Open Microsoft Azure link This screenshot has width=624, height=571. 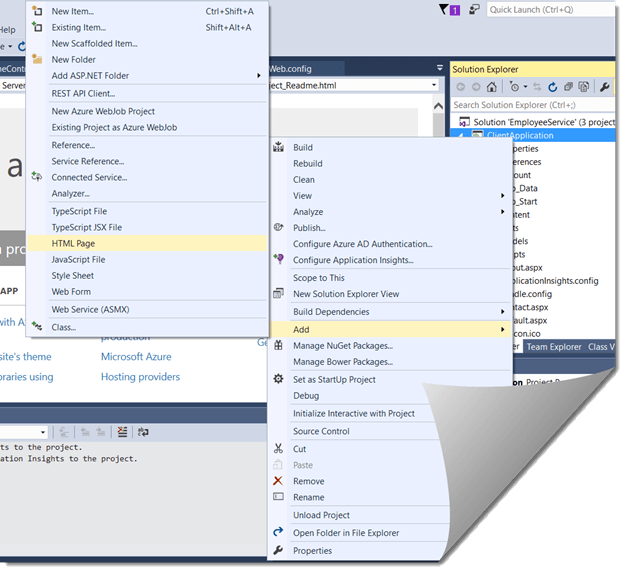pyautogui.click(x=136, y=357)
